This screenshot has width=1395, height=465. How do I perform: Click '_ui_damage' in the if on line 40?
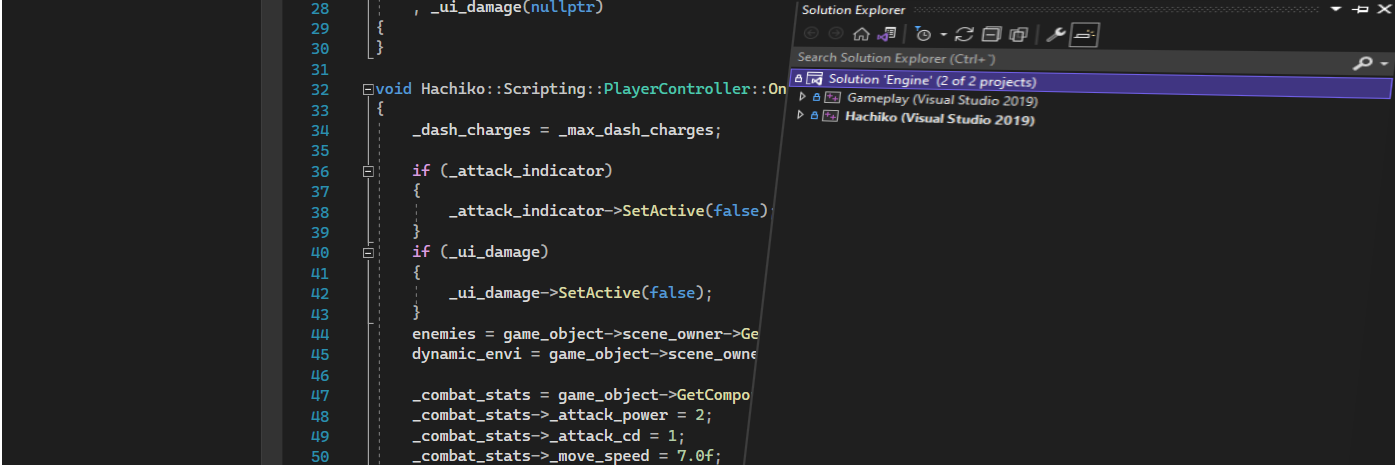[x=494, y=253]
